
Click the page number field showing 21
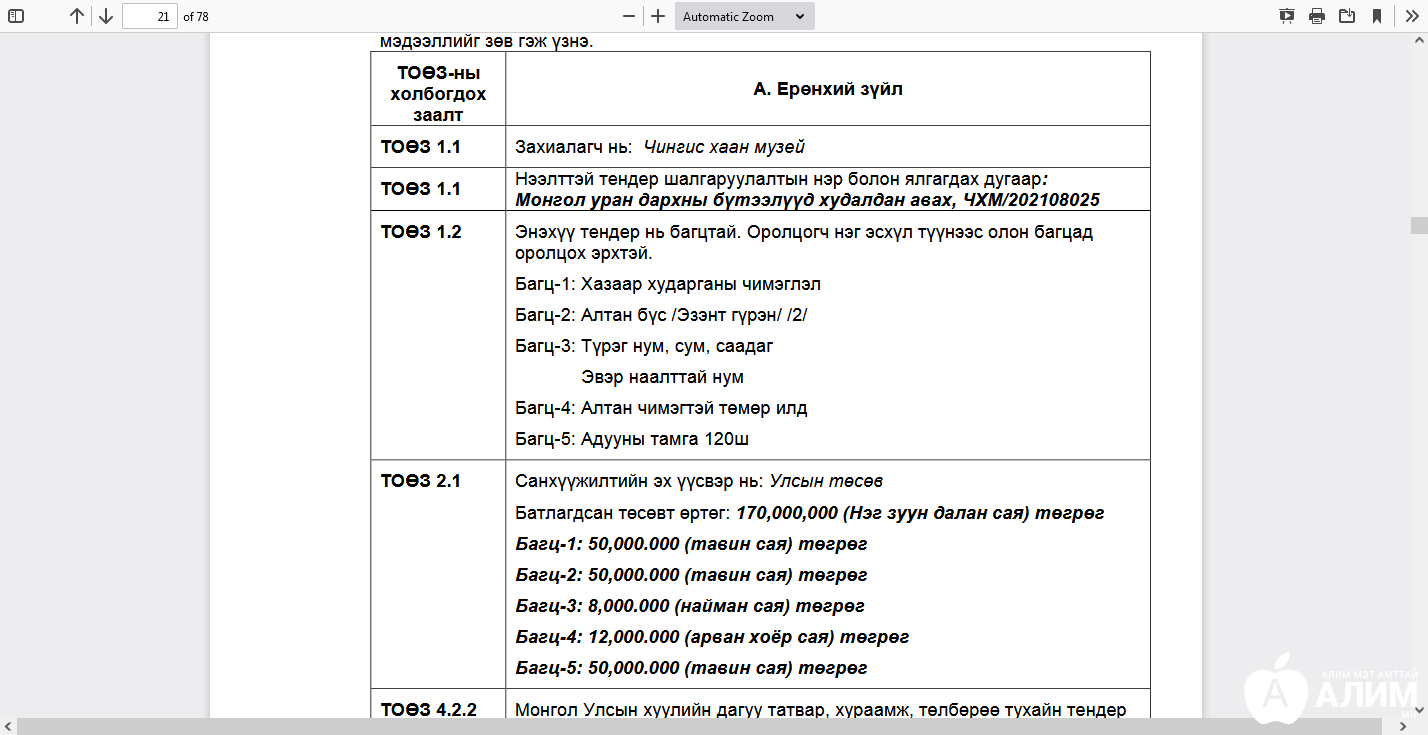pos(150,16)
